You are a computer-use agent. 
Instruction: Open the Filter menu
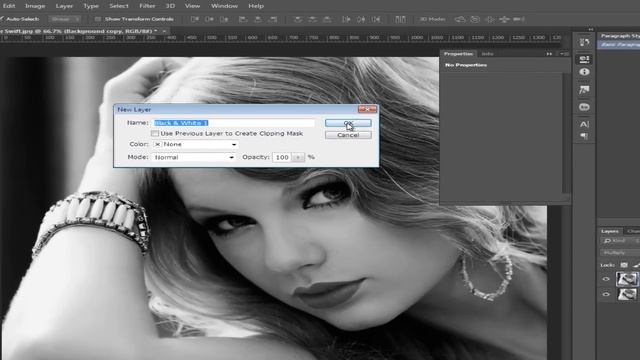pos(147,6)
